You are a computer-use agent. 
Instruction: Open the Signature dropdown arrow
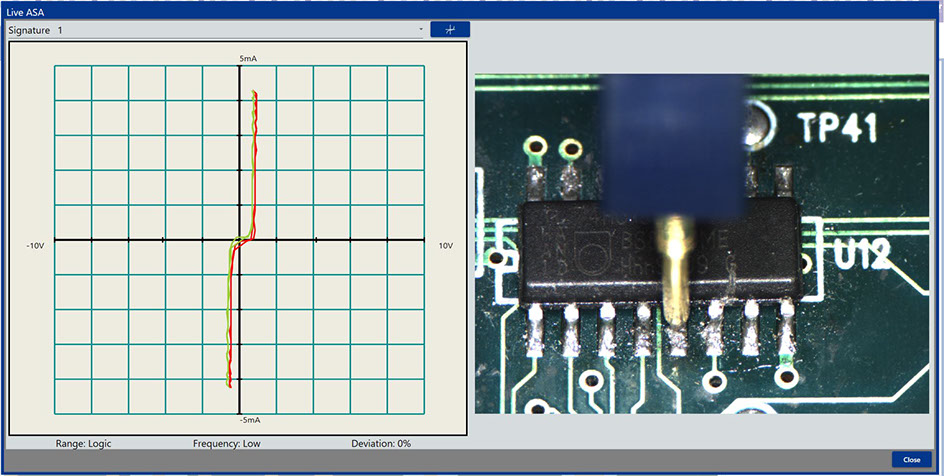pyautogui.click(x=421, y=30)
